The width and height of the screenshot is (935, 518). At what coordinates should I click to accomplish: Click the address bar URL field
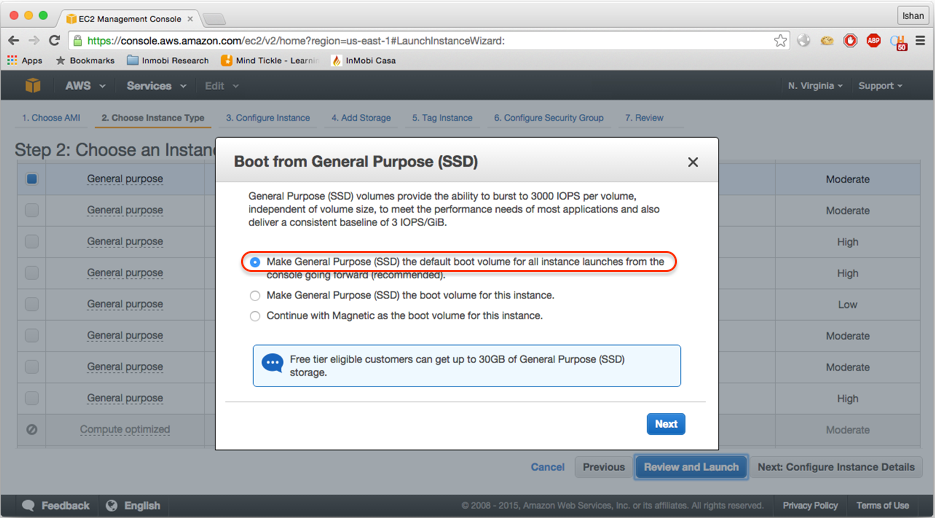(429, 41)
